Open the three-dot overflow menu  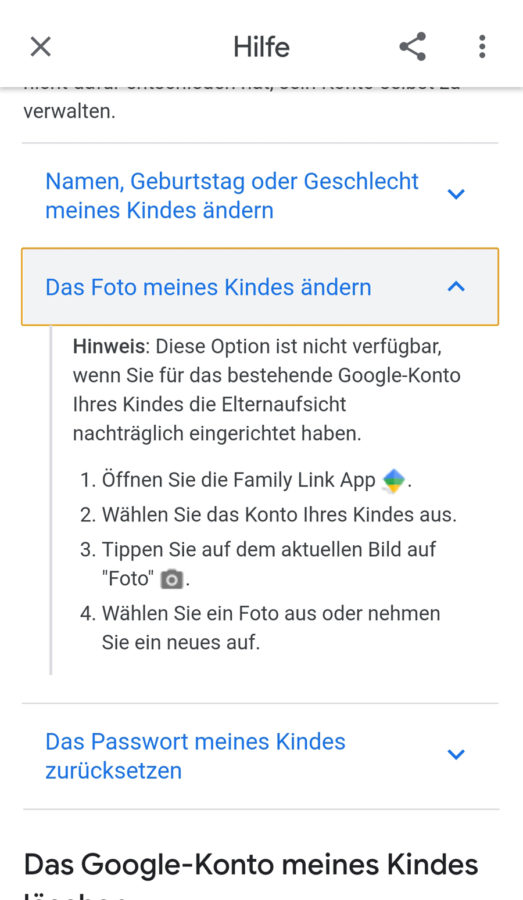point(482,46)
